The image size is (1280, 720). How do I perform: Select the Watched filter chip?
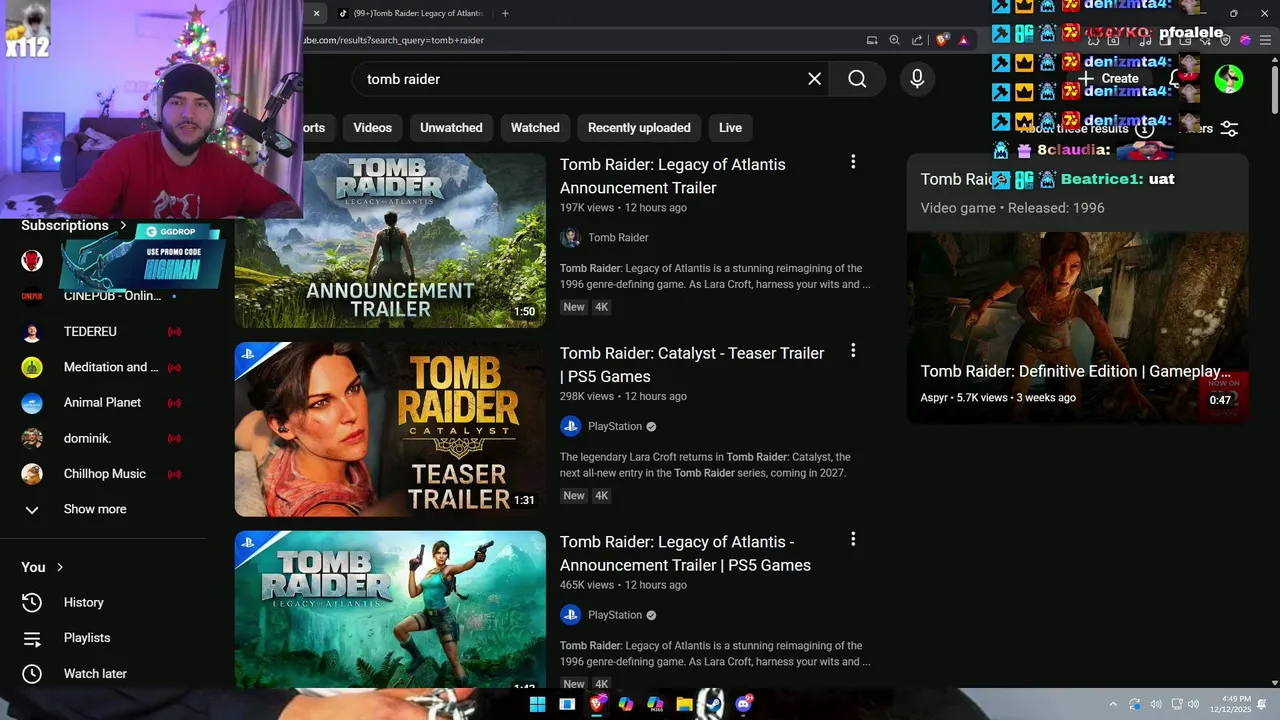click(x=535, y=128)
